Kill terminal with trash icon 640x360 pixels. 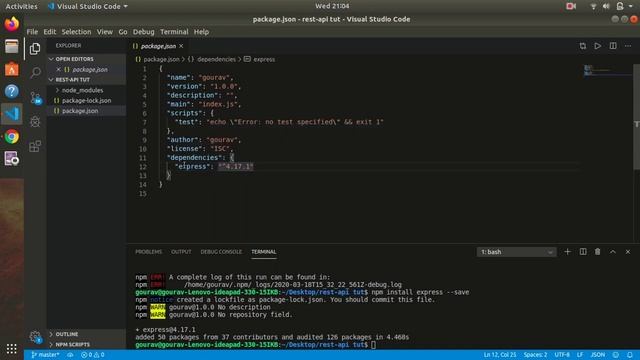pyautogui.click(x=598, y=252)
